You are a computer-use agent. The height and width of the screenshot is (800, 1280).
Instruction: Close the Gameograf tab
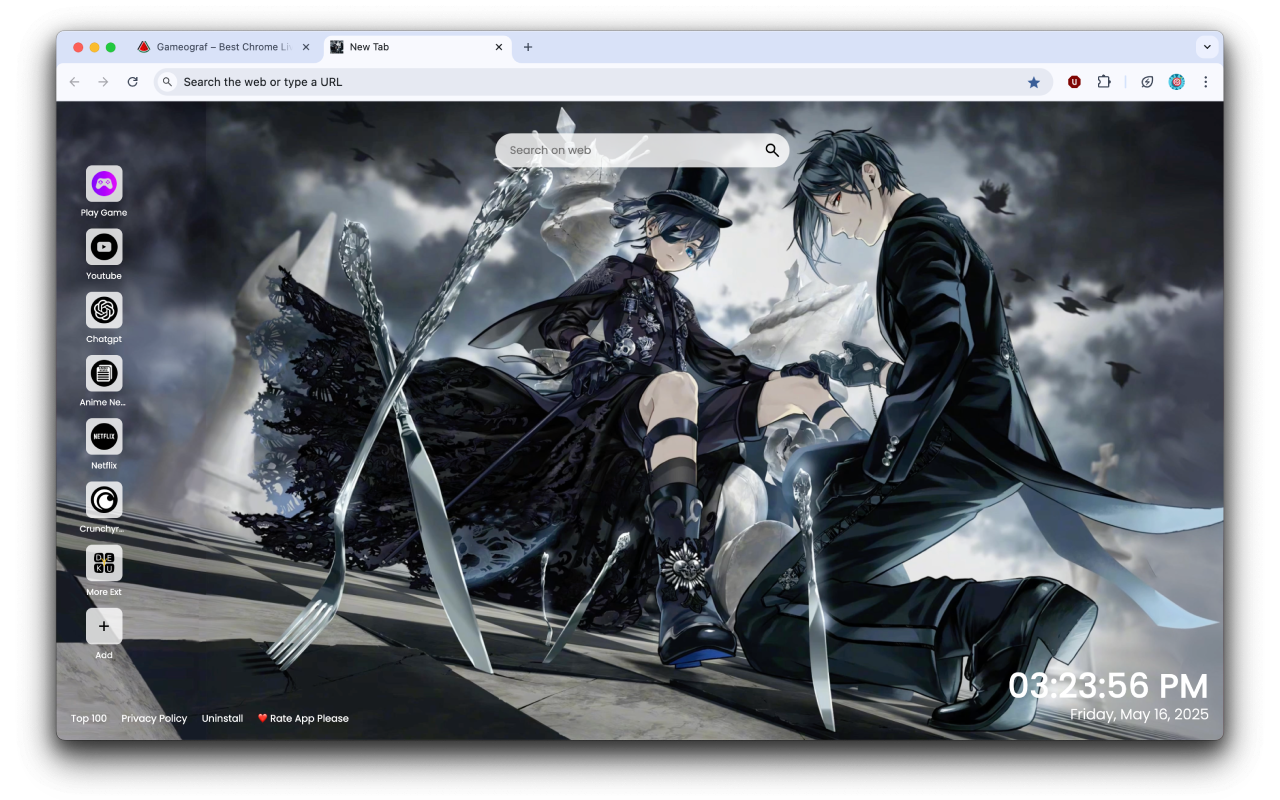(x=305, y=47)
